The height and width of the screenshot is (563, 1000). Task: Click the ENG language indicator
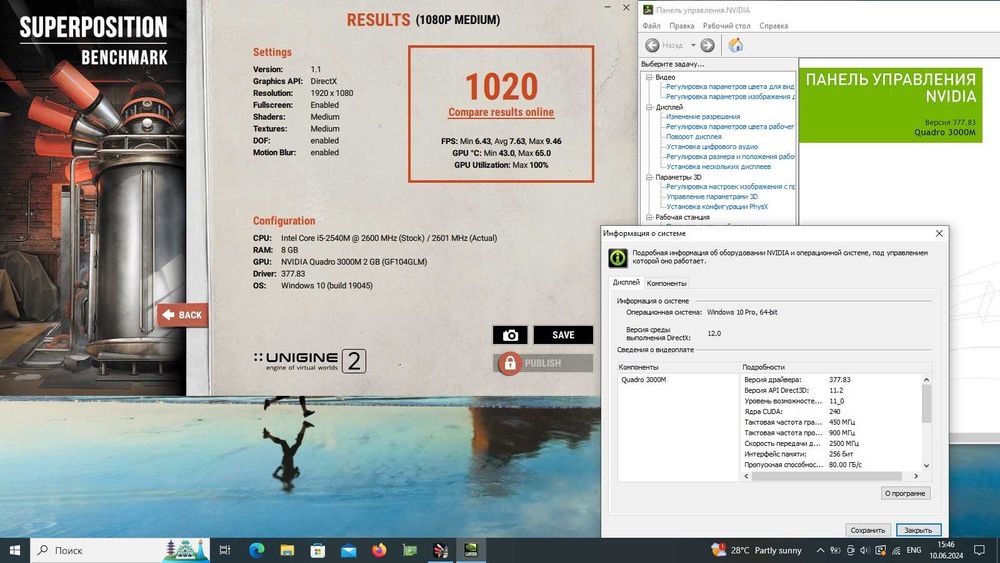click(913, 550)
